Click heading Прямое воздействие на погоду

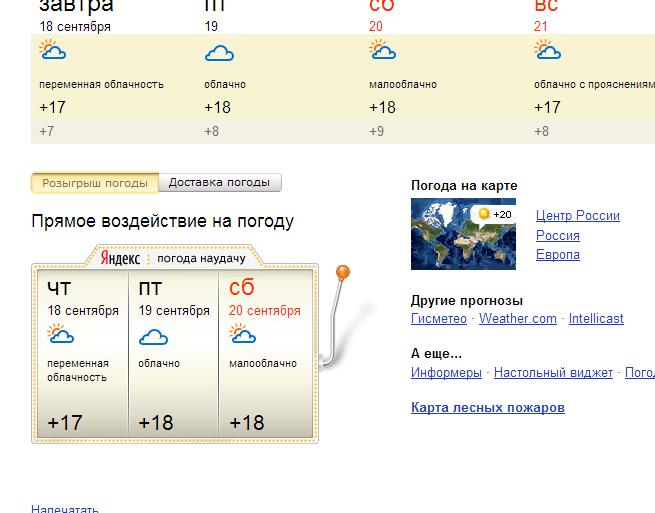162,221
